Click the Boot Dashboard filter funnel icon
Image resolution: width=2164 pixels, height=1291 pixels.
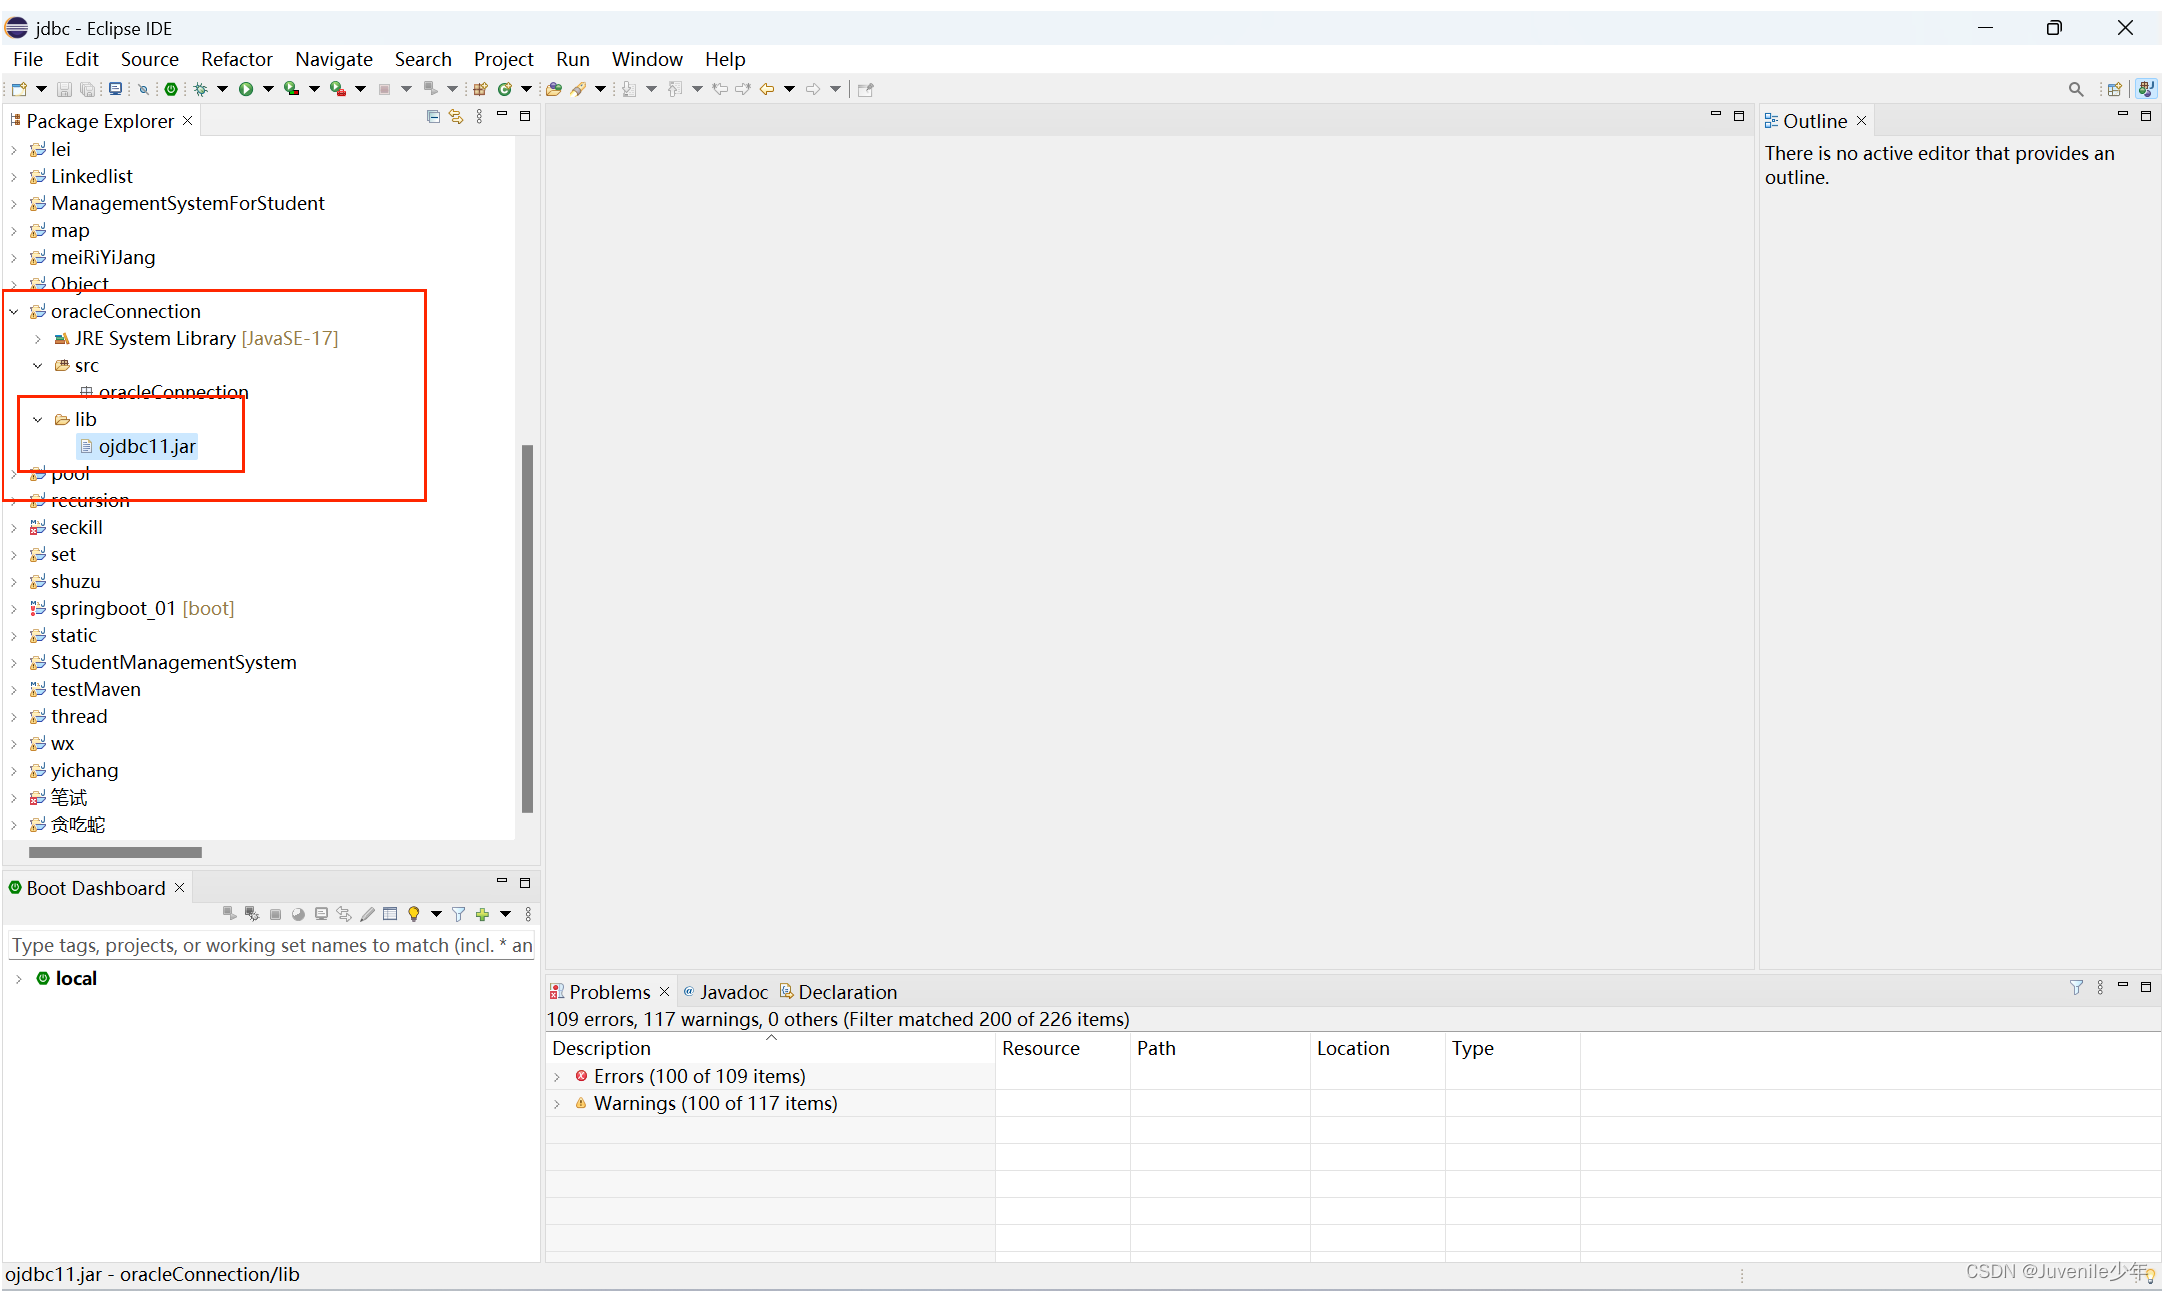(x=458, y=914)
